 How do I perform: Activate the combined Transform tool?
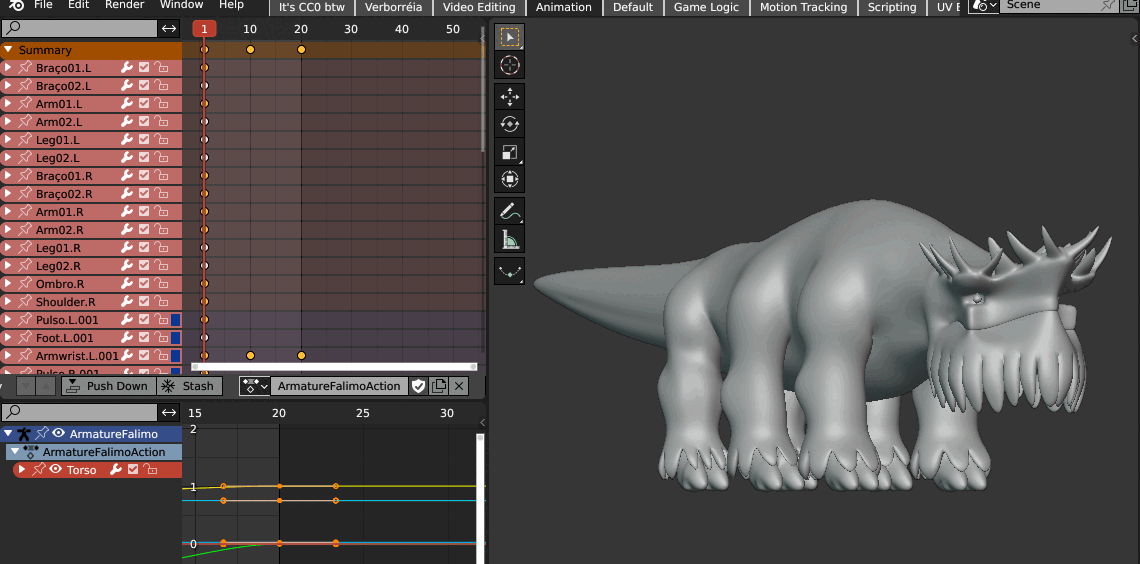(510, 180)
